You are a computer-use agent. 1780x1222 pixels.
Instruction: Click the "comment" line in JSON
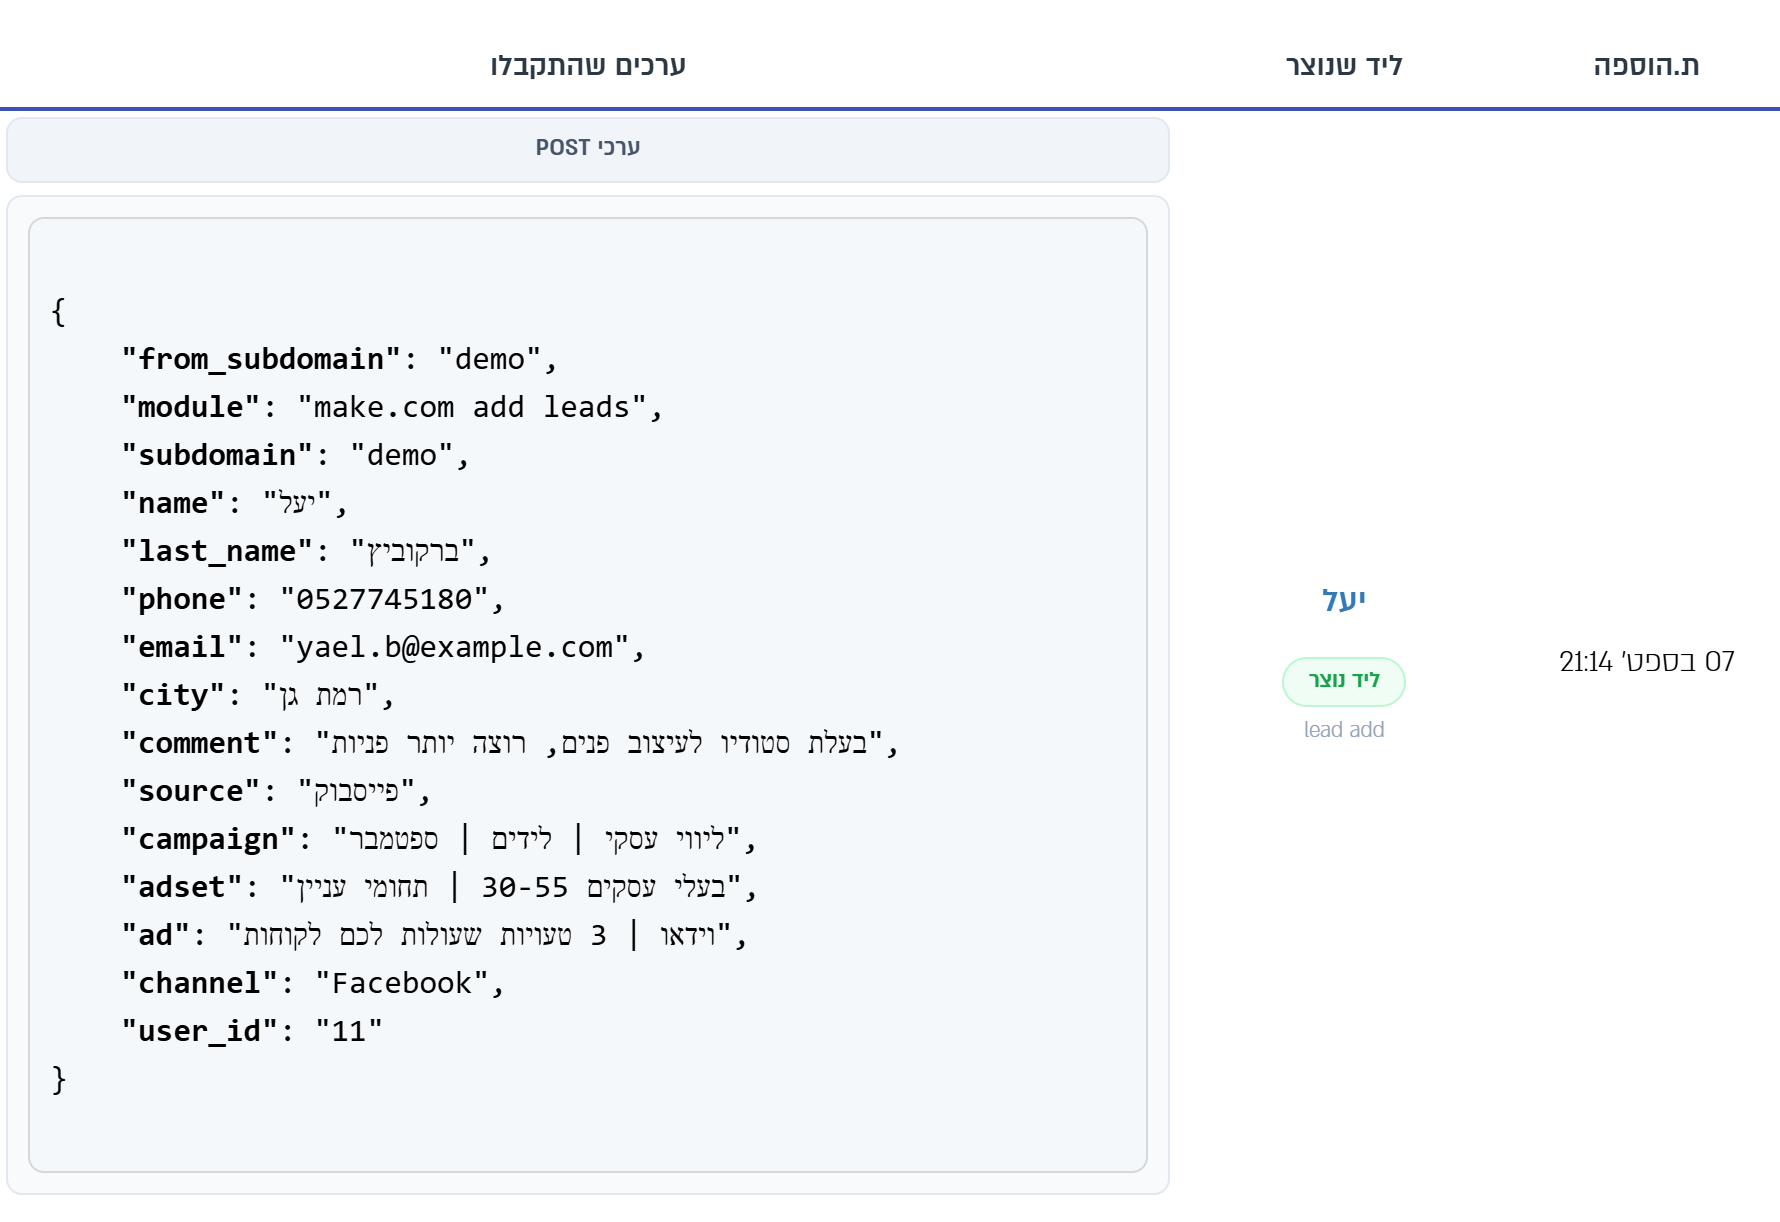(509, 743)
